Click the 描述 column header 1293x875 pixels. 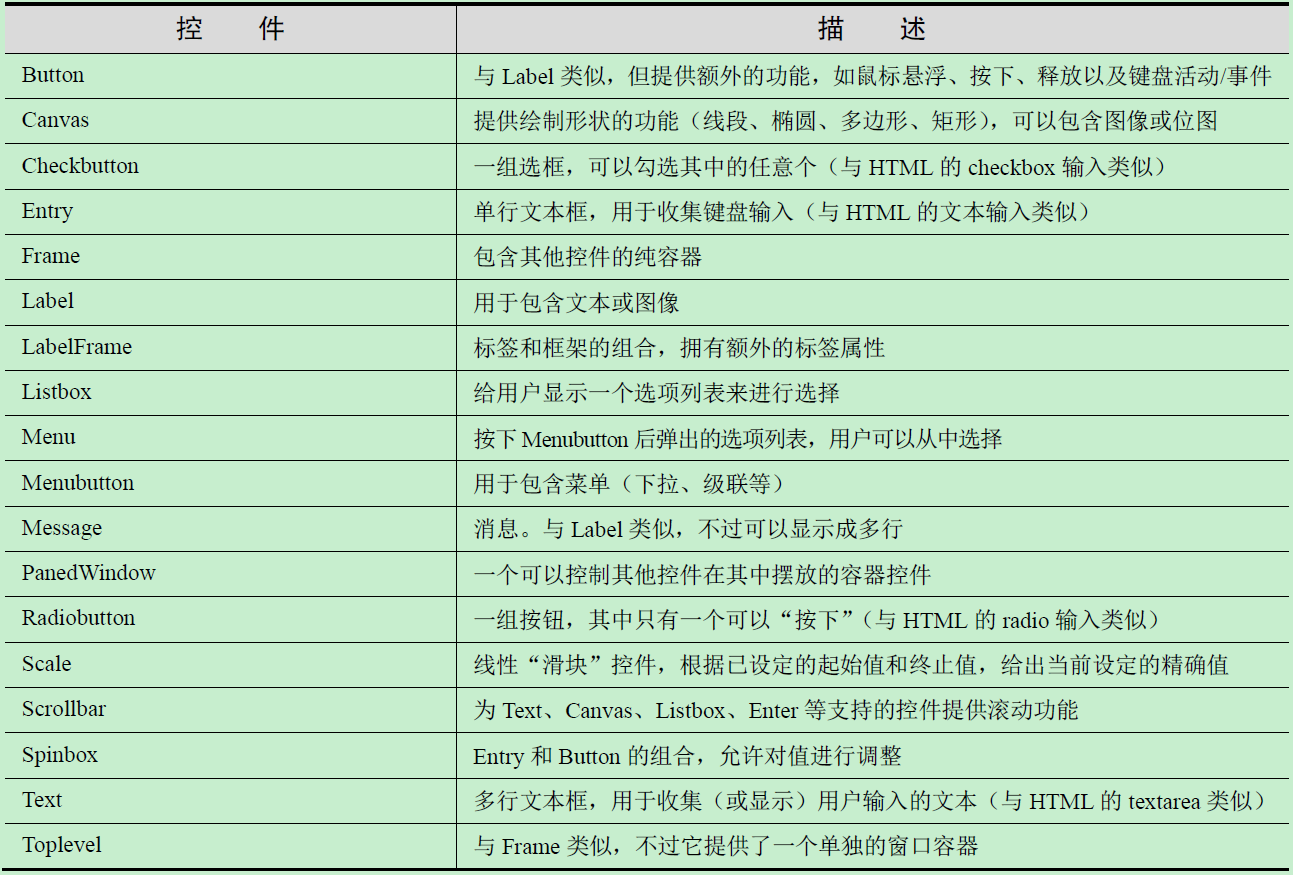[872, 29]
